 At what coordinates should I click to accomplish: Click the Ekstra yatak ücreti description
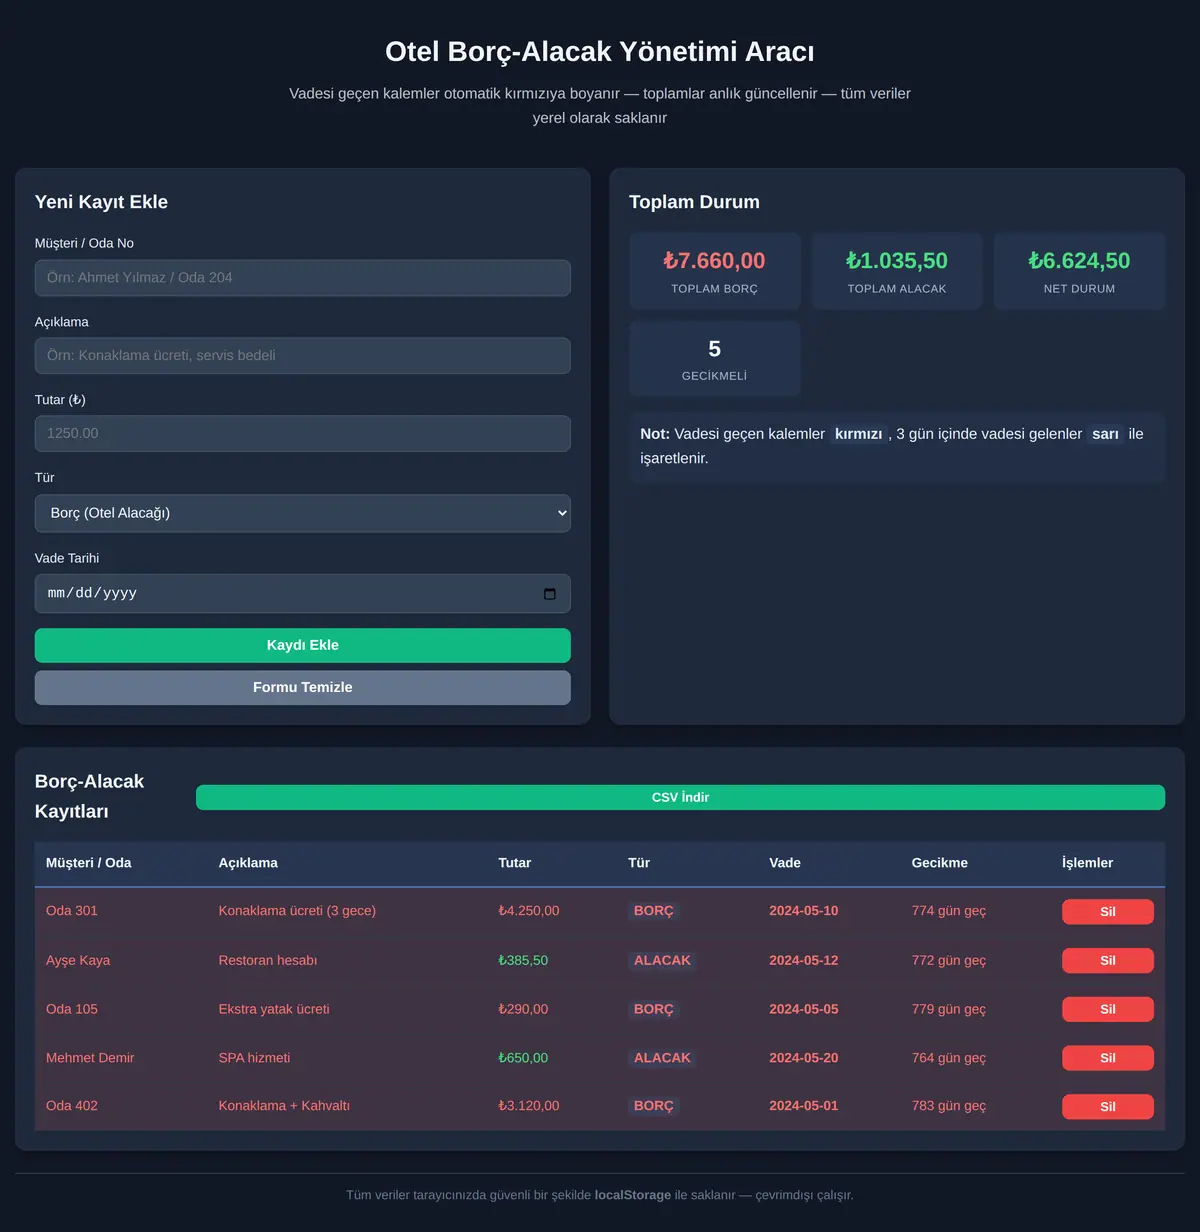[274, 1009]
